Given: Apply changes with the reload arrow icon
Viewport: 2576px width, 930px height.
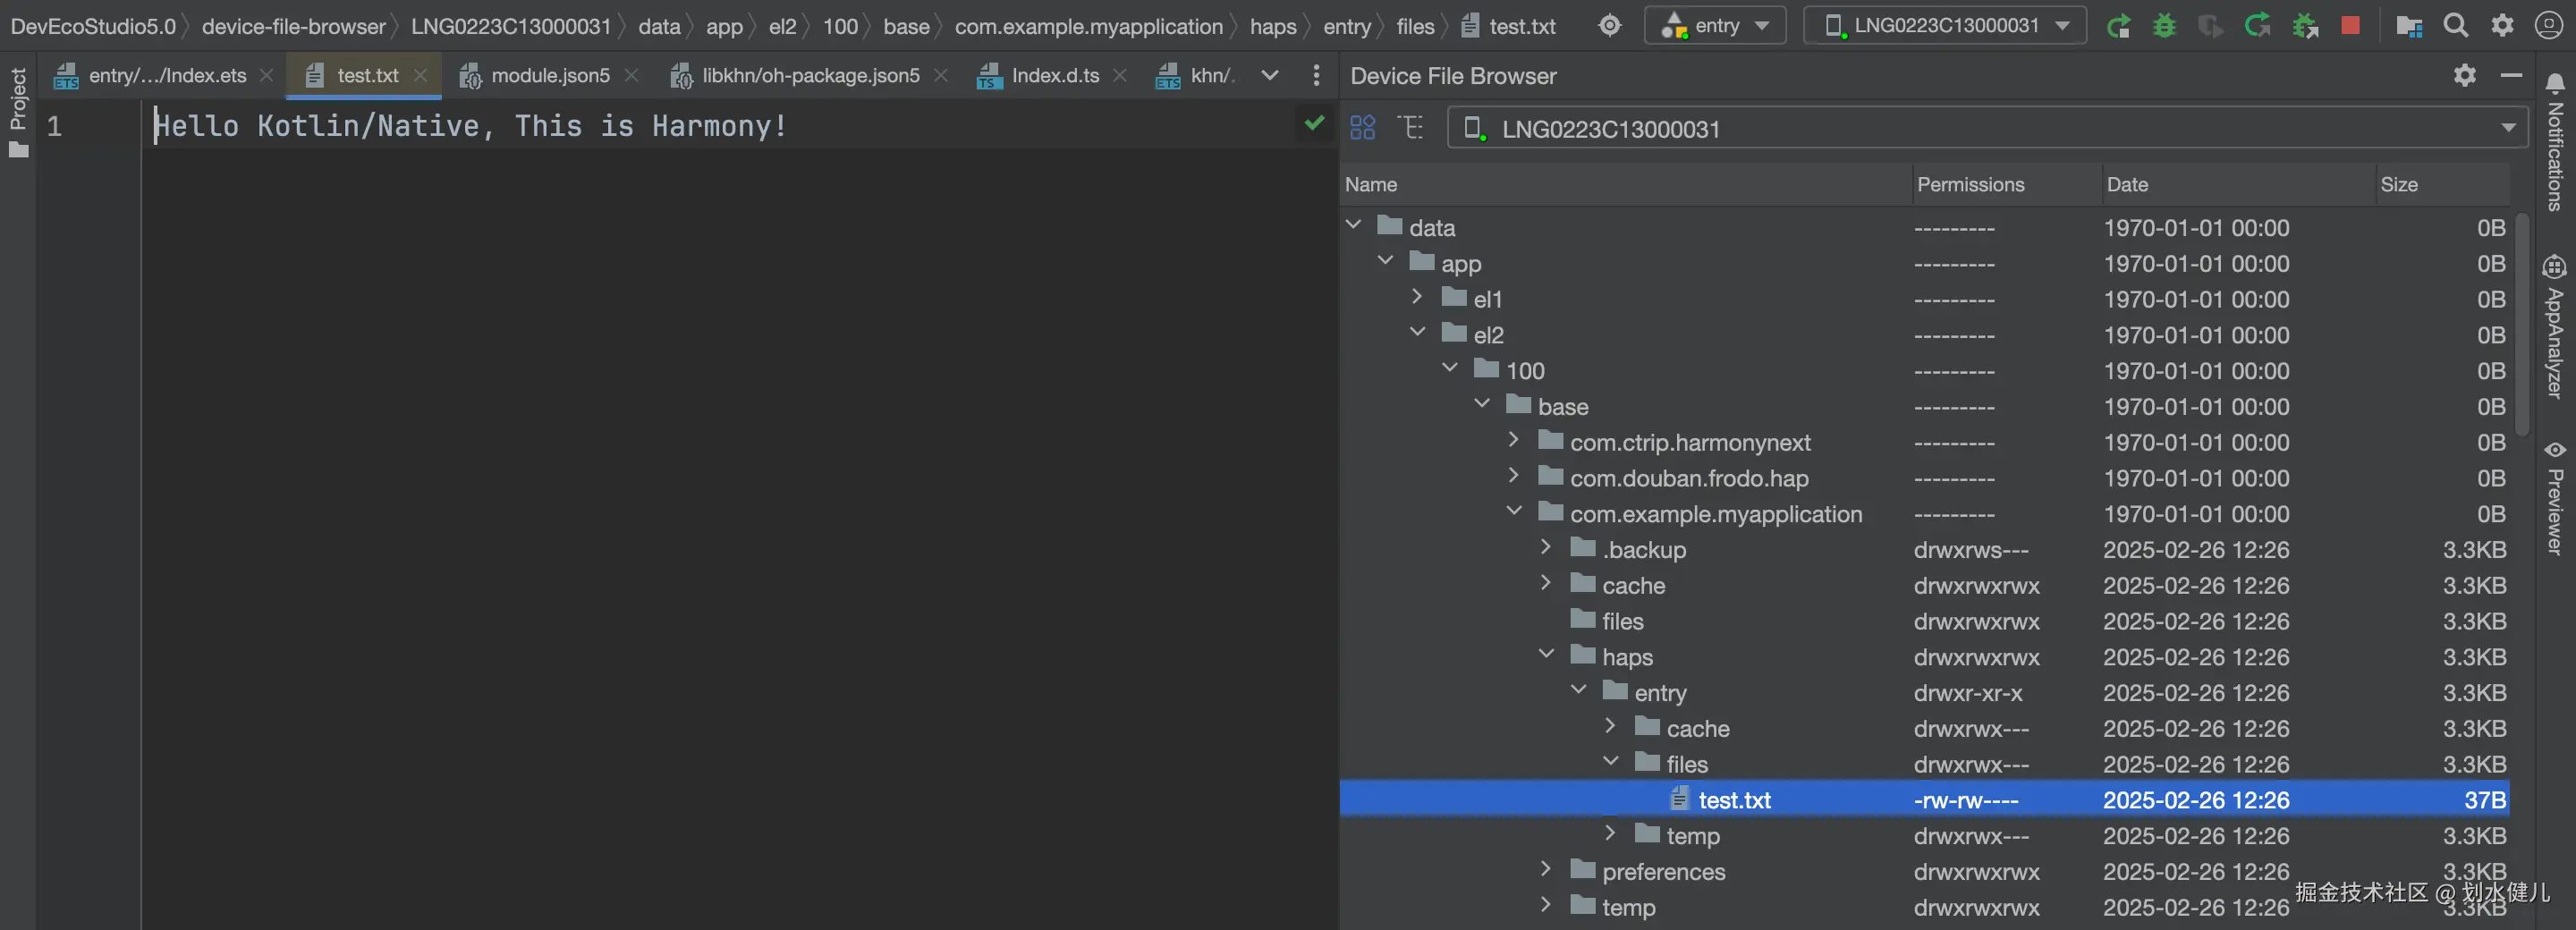Looking at the screenshot, I should point(2257,26).
